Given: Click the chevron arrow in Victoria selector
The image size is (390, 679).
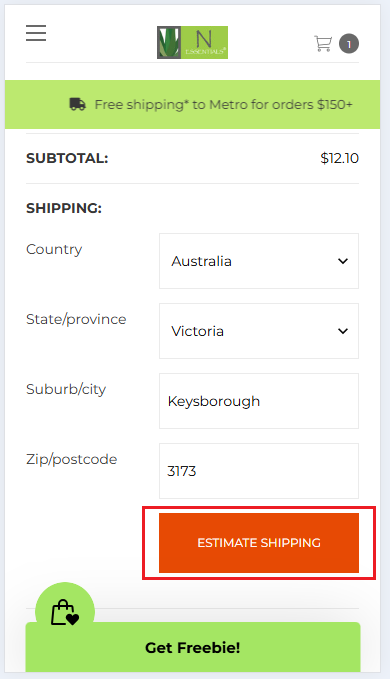Looking at the screenshot, I should point(343,331).
